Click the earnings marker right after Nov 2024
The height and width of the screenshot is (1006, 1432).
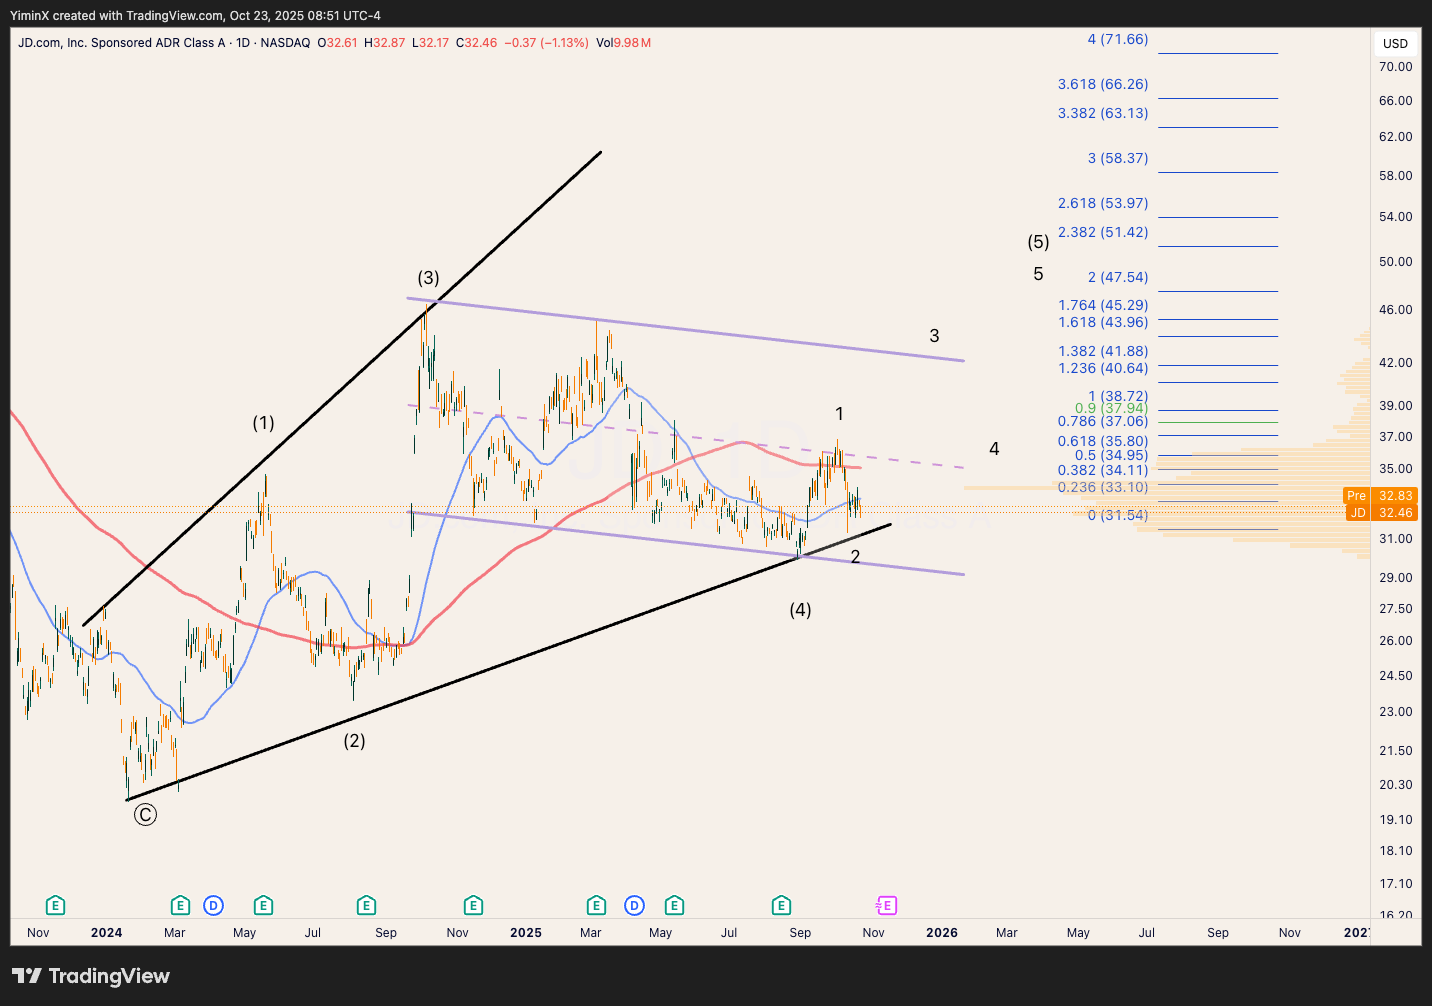(473, 906)
